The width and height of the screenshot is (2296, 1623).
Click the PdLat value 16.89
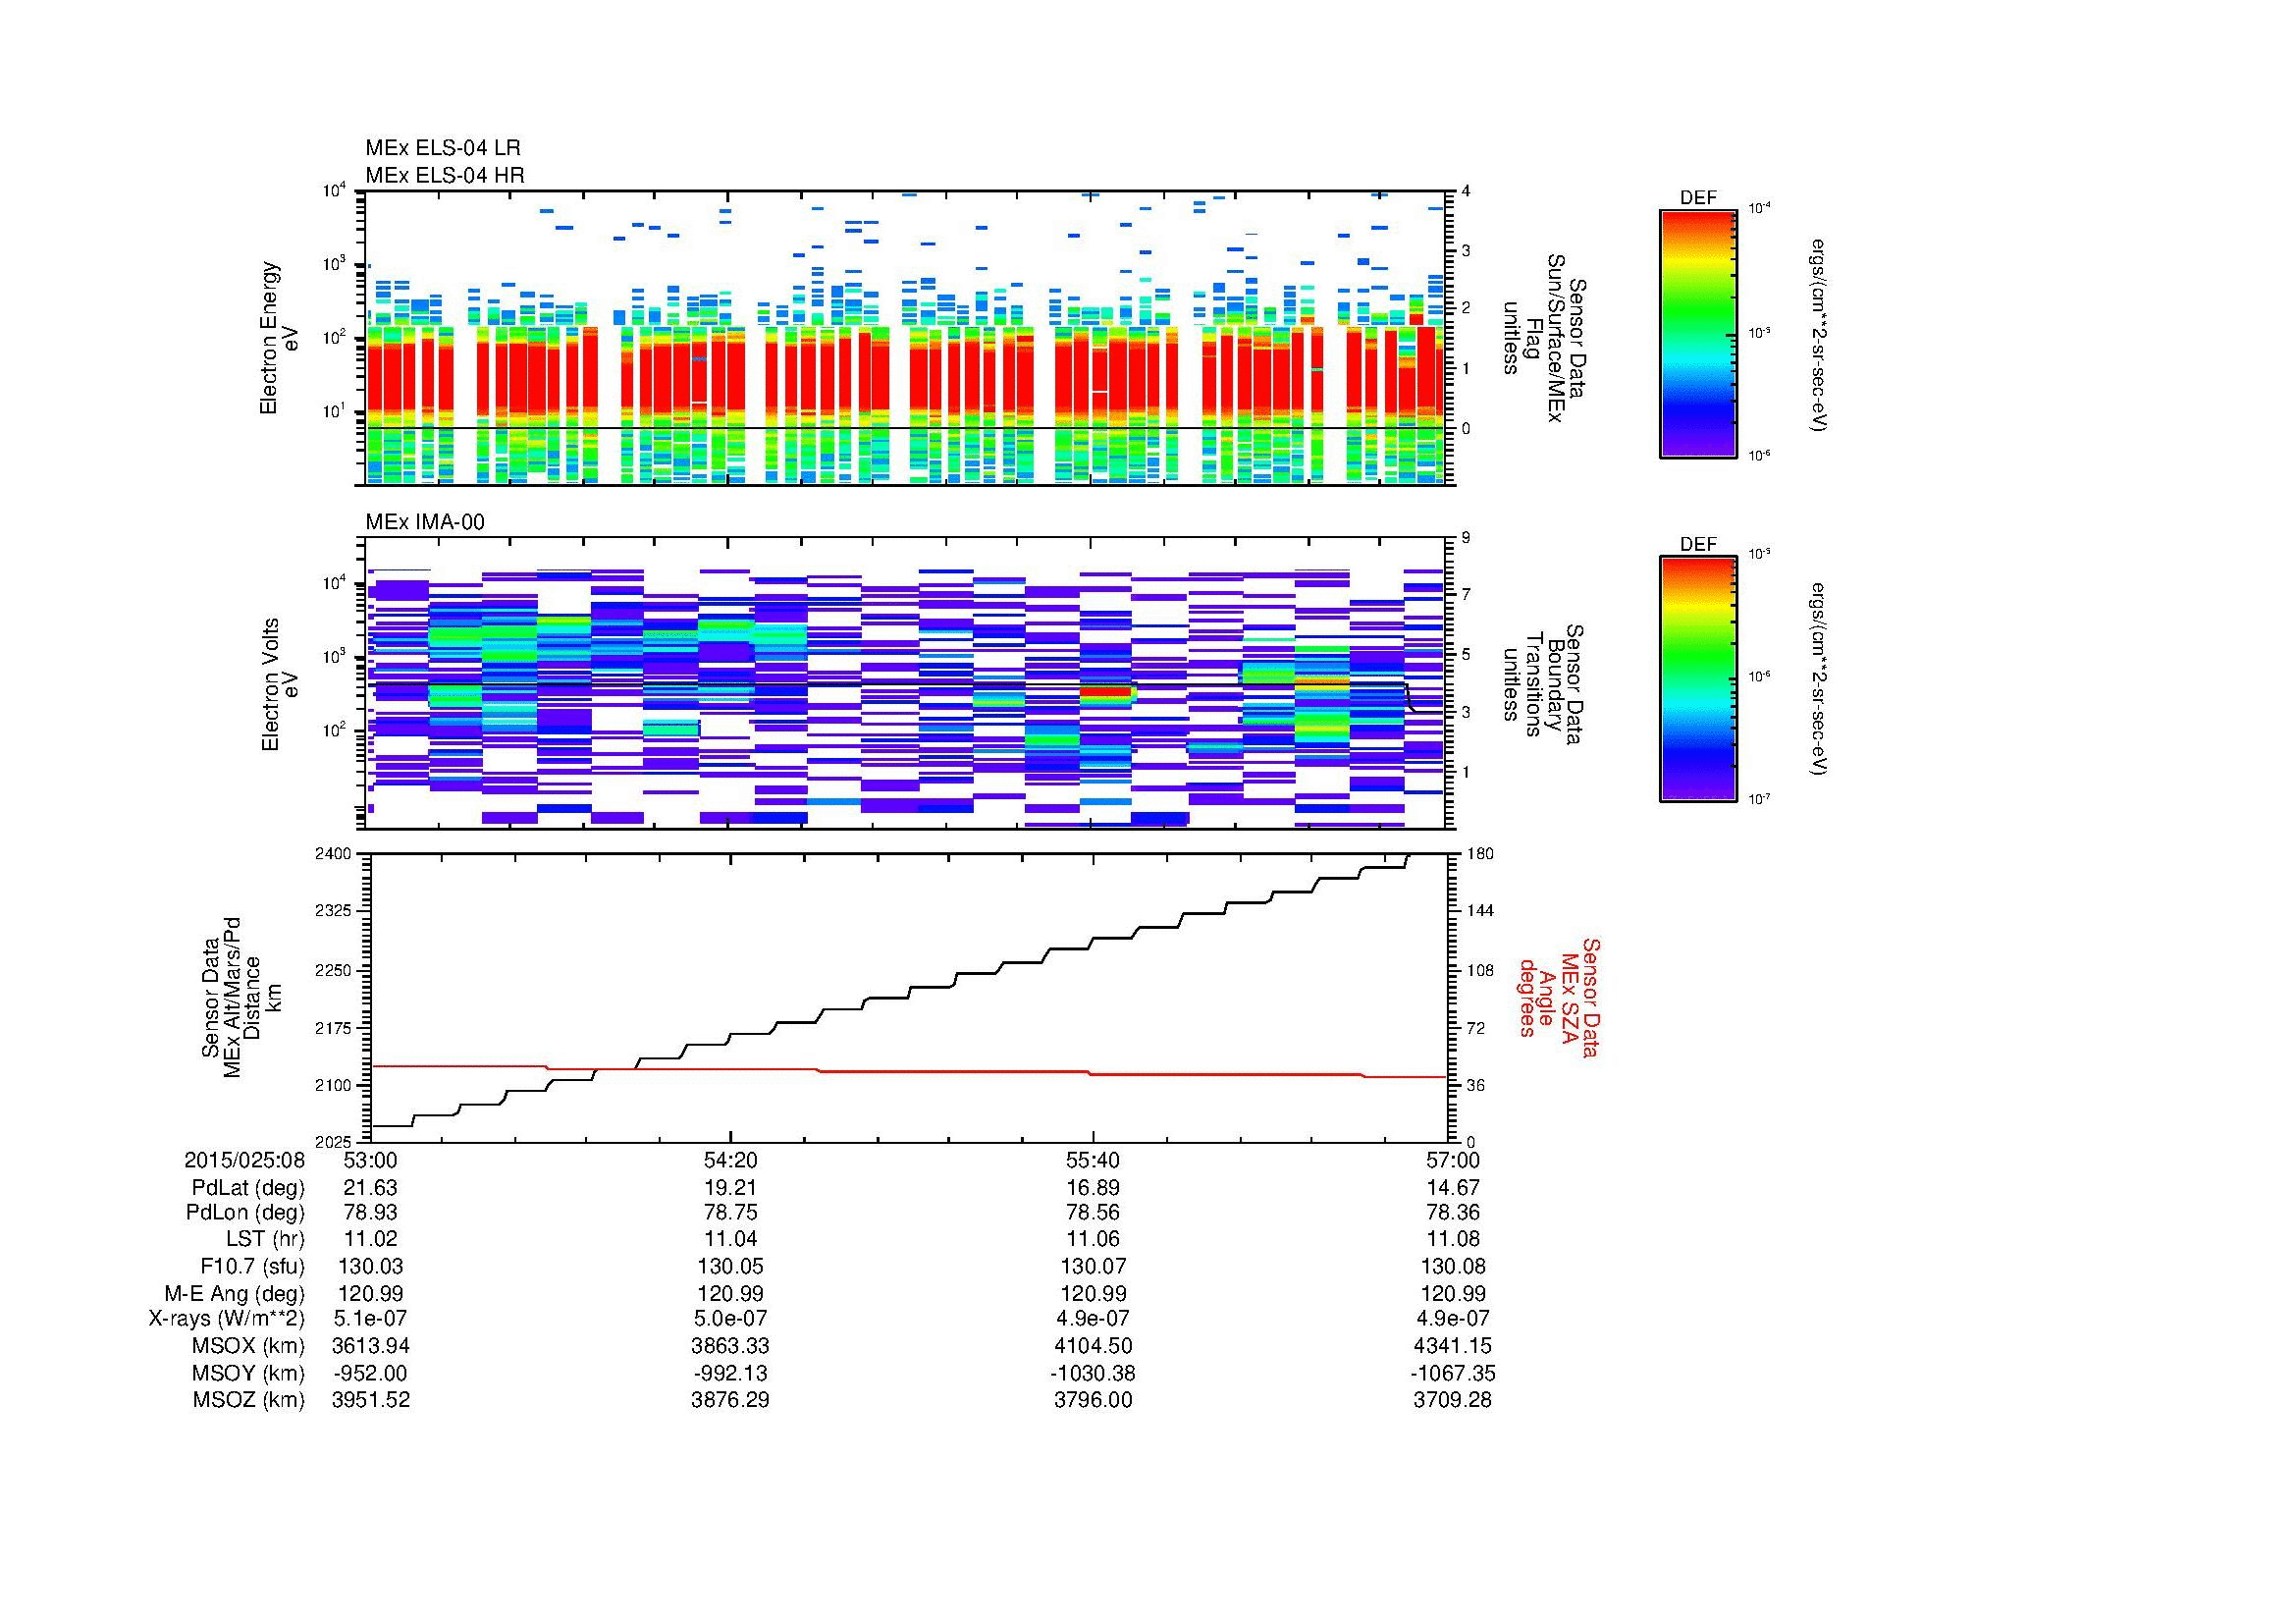point(1093,1188)
